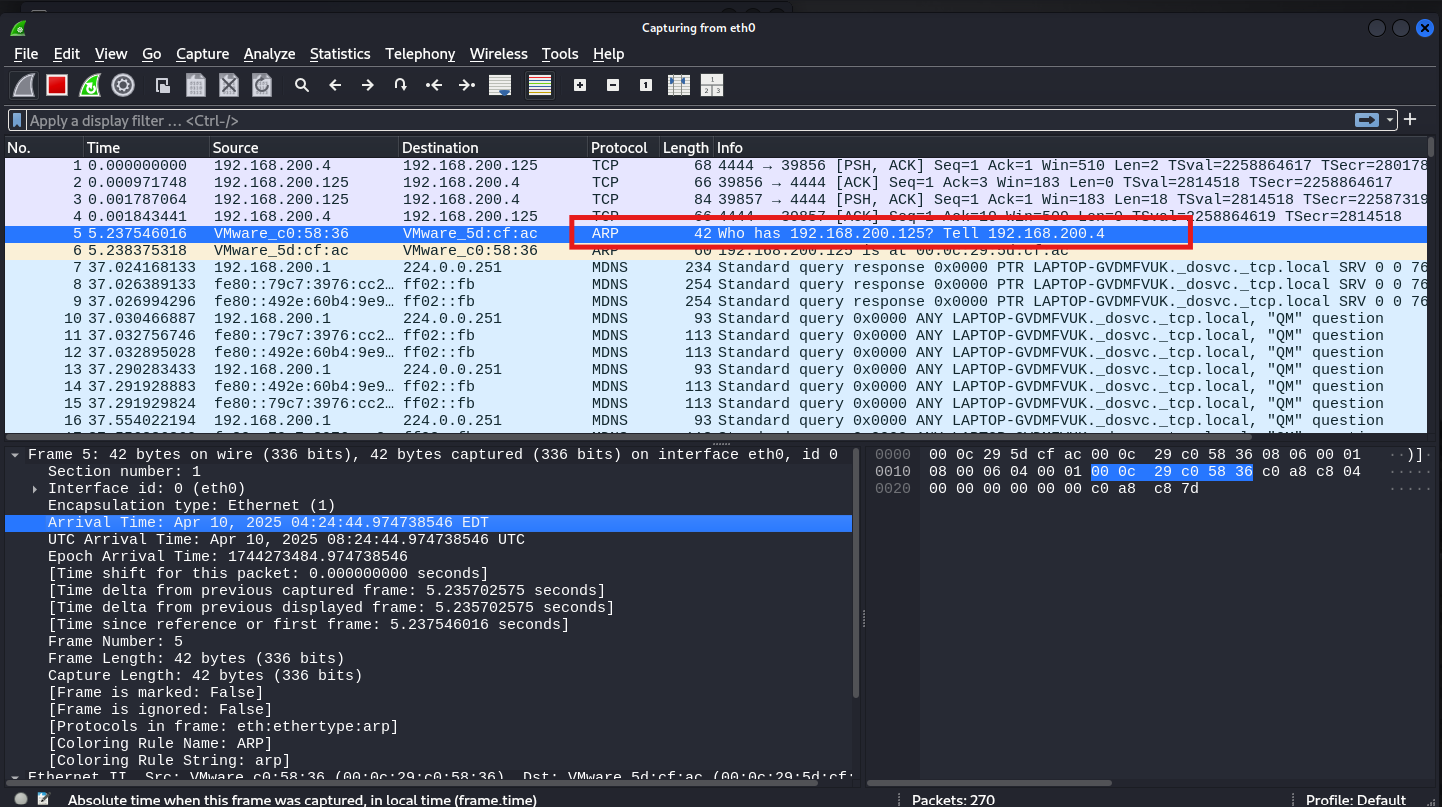Sort packets by Protocol column header

[x=623, y=147]
